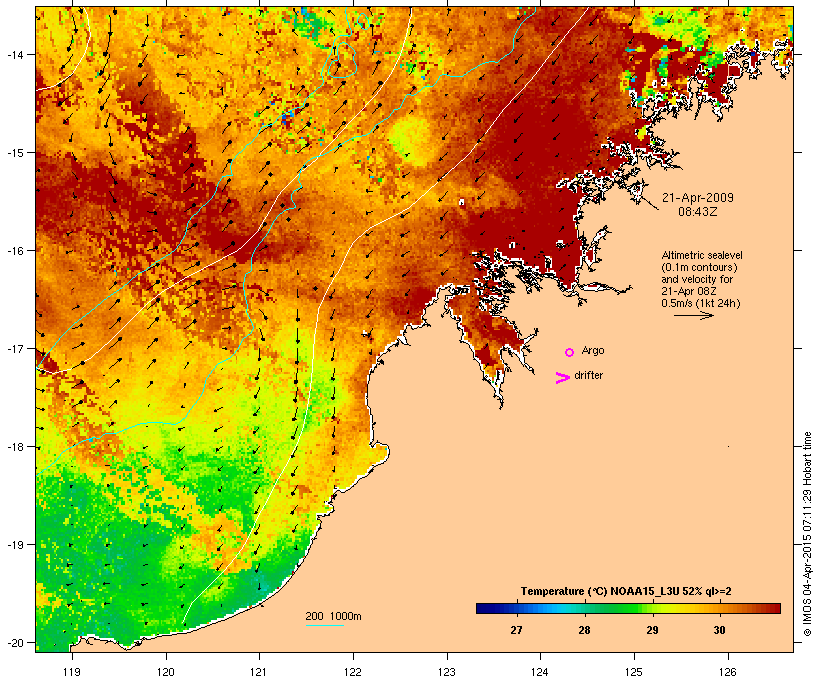Click the color bar value 27
This screenshot has width=820, height=680.
[x=516, y=630]
